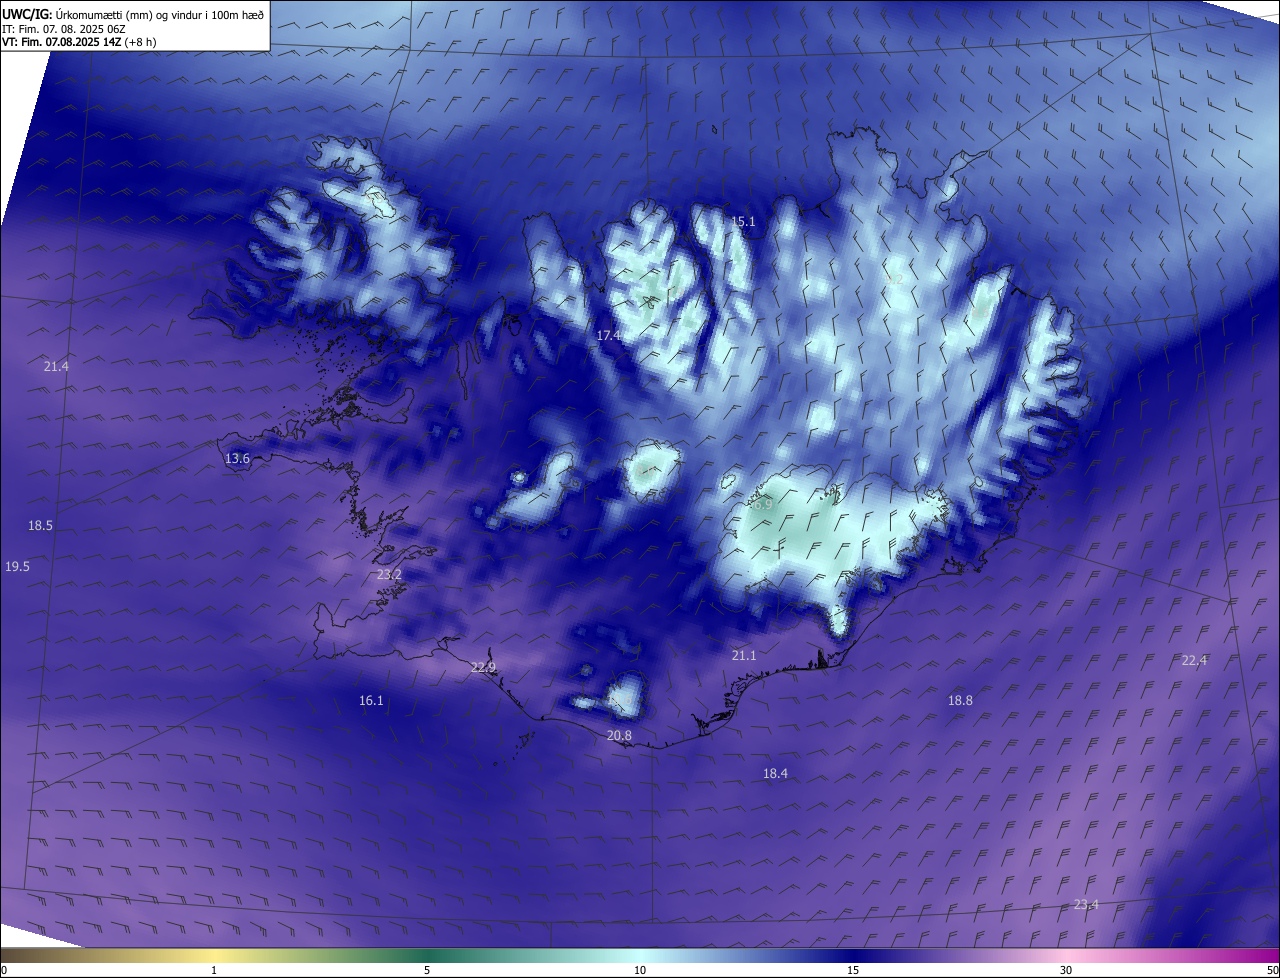Click the 13.6 value label
The height and width of the screenshot is (978, 1280).
tap(237, 459)
